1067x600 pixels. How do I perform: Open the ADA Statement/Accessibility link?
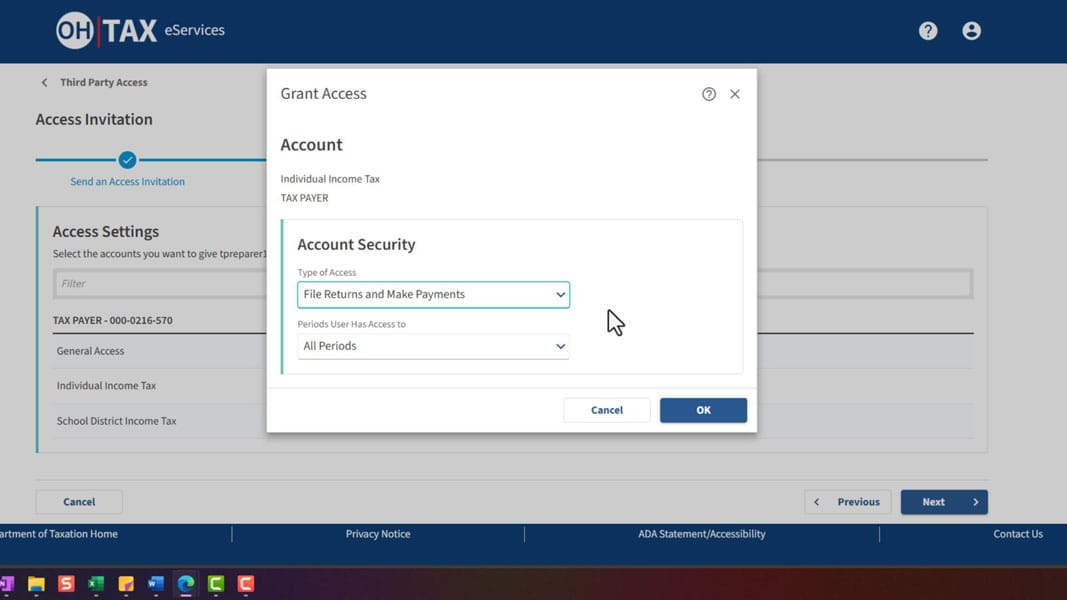click(702, 534)
